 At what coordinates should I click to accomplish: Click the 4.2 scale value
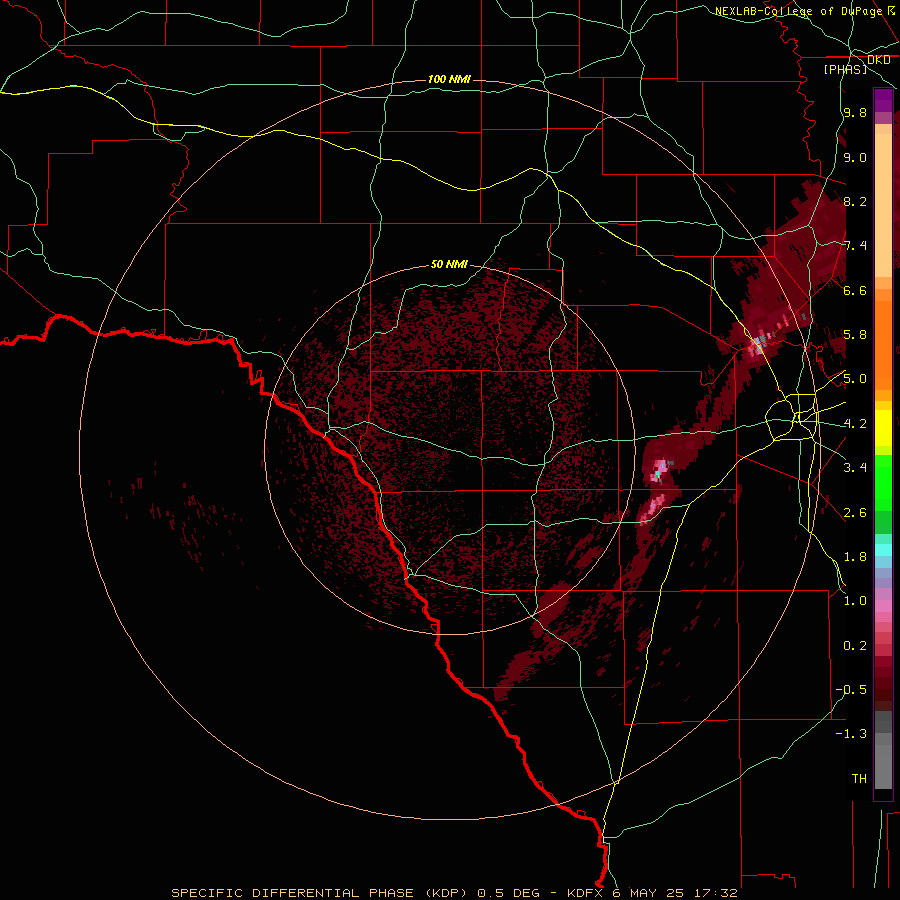pos(855,424)
